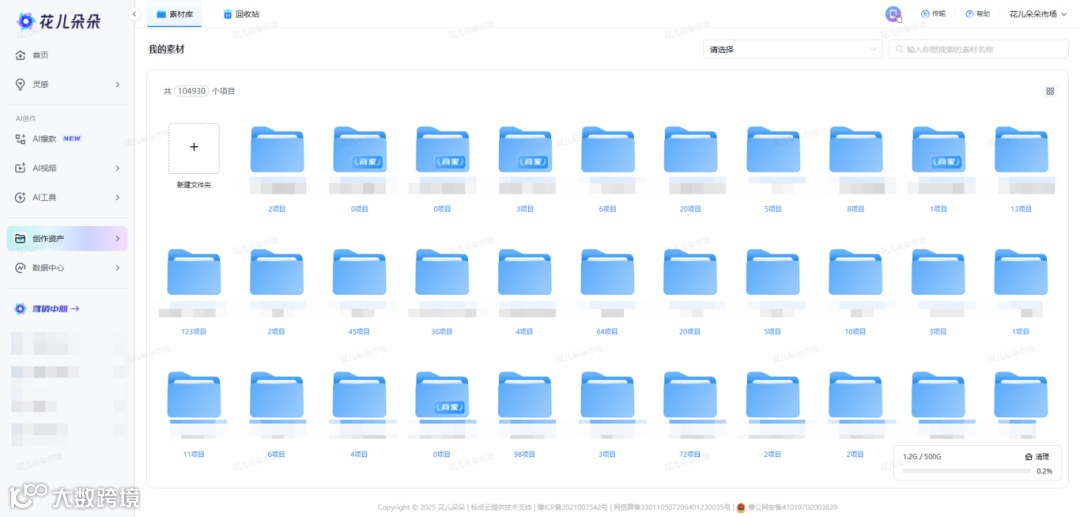Open the 花儿朵朵市场 account dropdown
The height and width of the screenshot is (517, 1080).
(x=1038, y=14)
